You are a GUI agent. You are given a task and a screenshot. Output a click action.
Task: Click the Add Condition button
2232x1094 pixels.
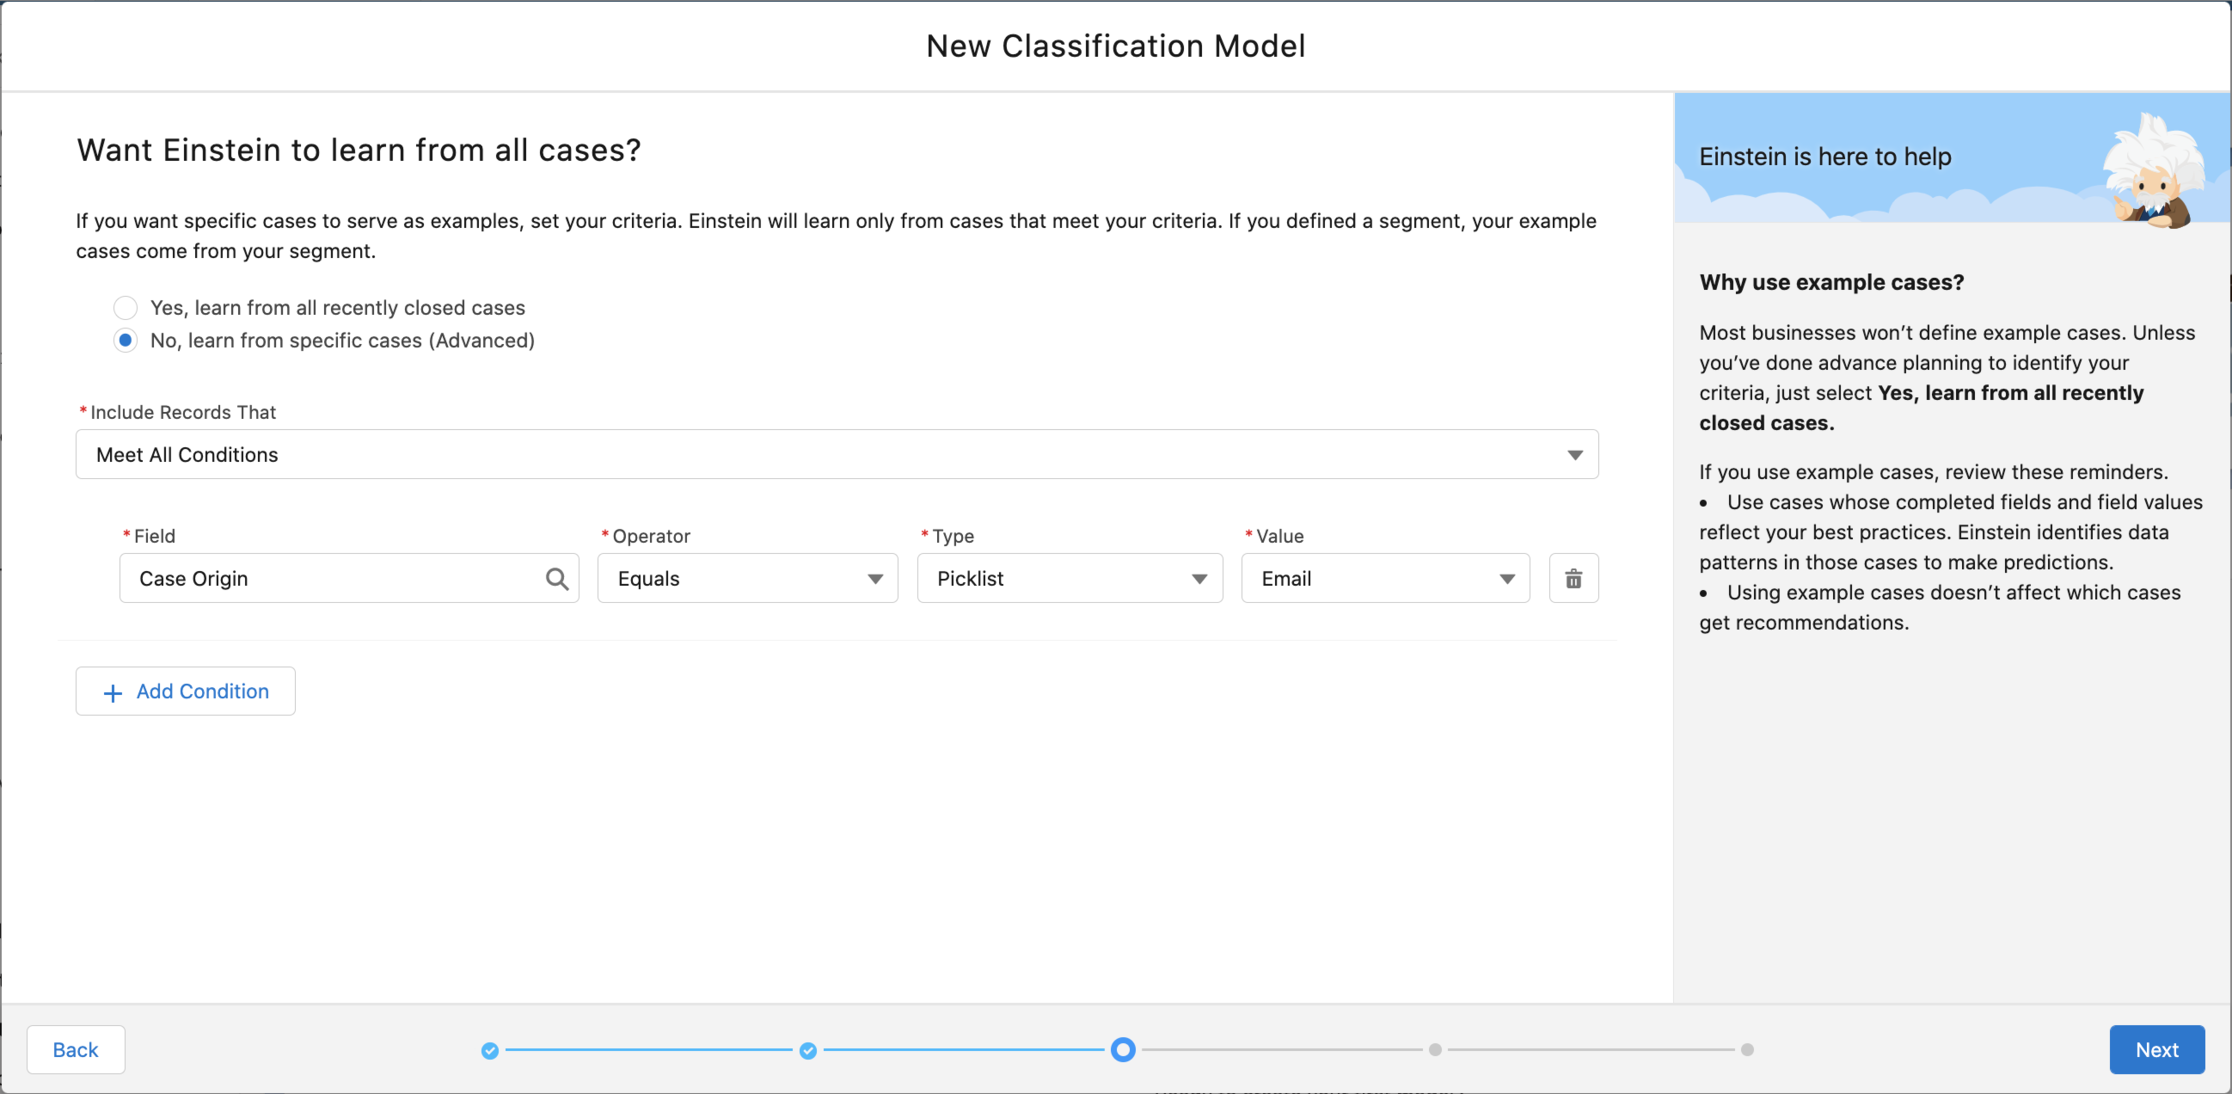pos(186,691)
